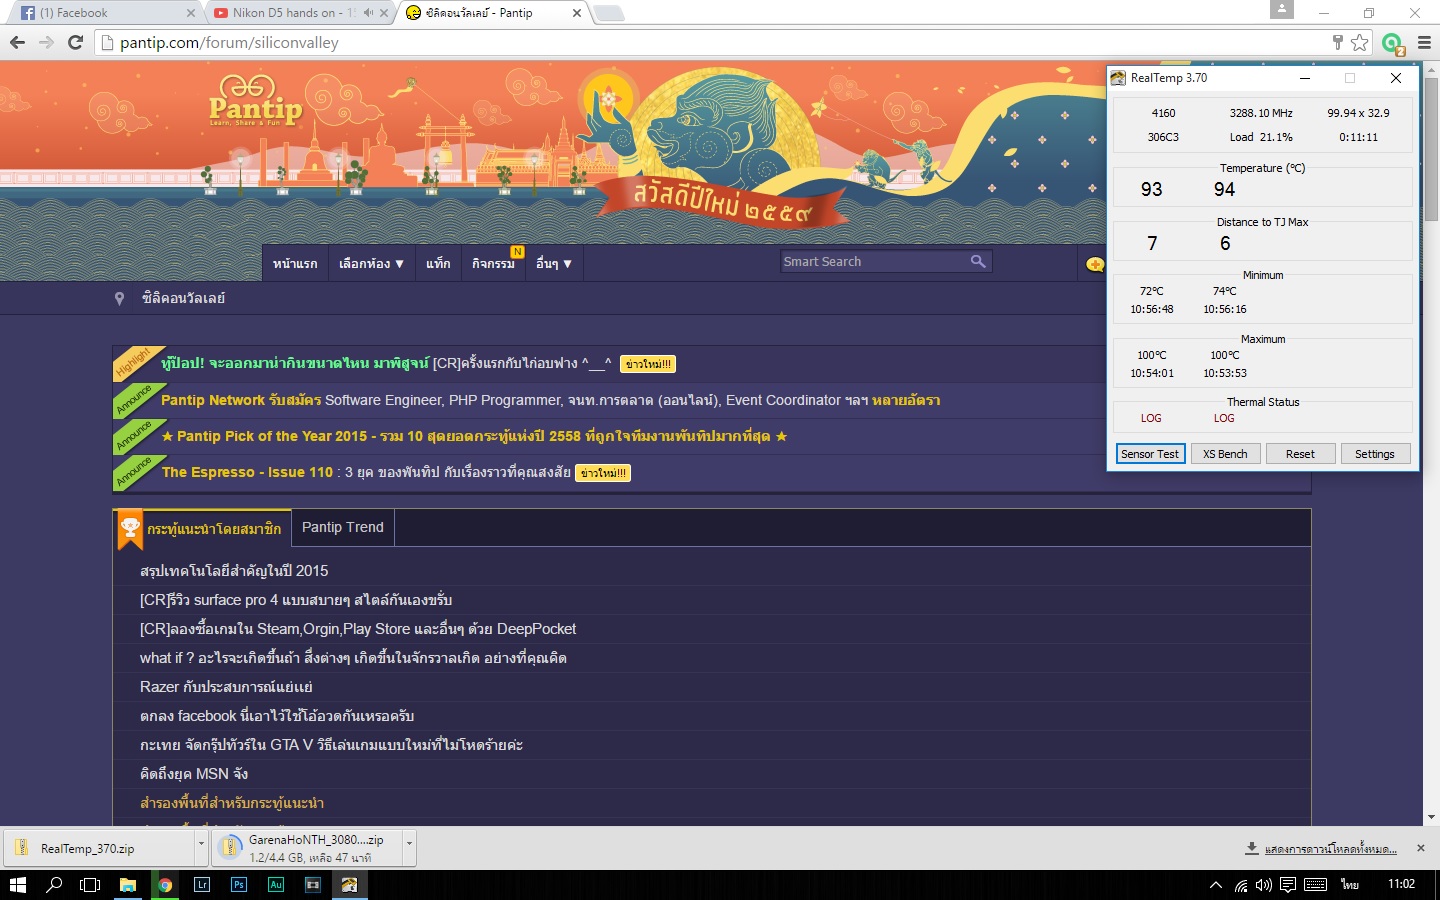
Task: Go back using Chrome's back arrow
Action: point(17,42)
